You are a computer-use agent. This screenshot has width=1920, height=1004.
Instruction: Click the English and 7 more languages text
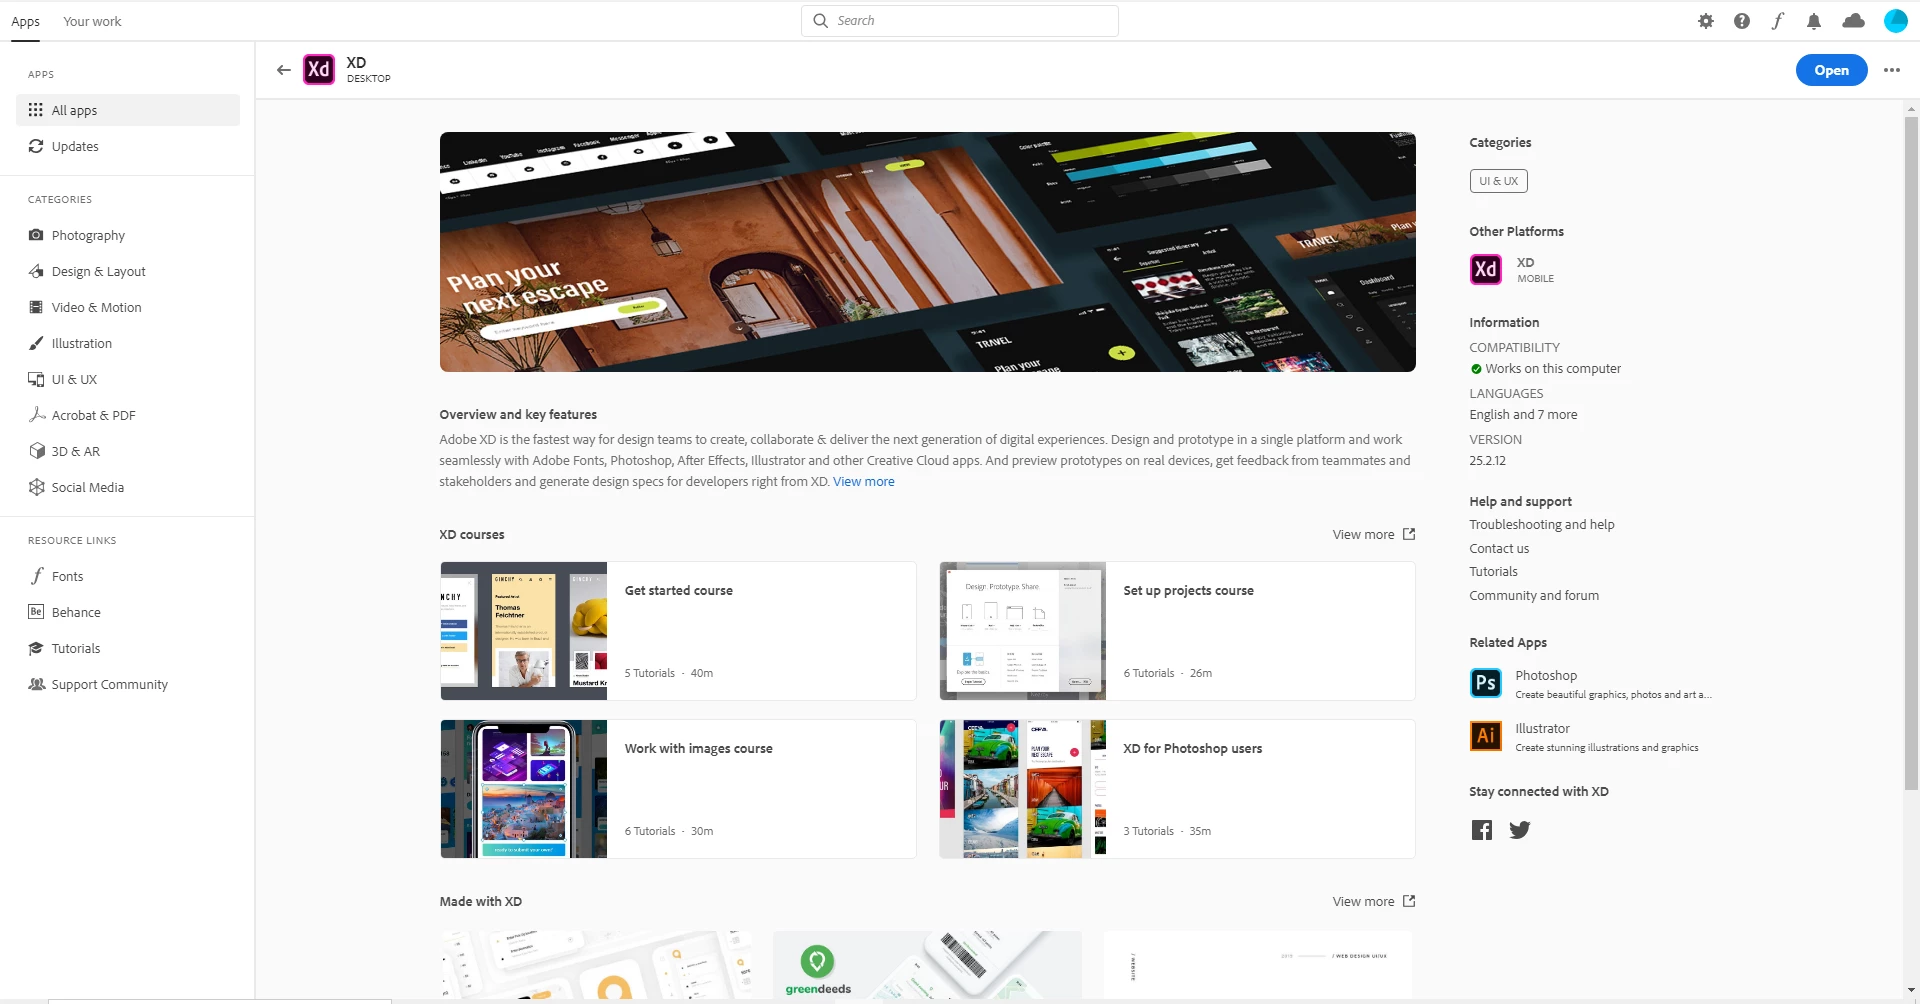click(x=1523, y=415)
